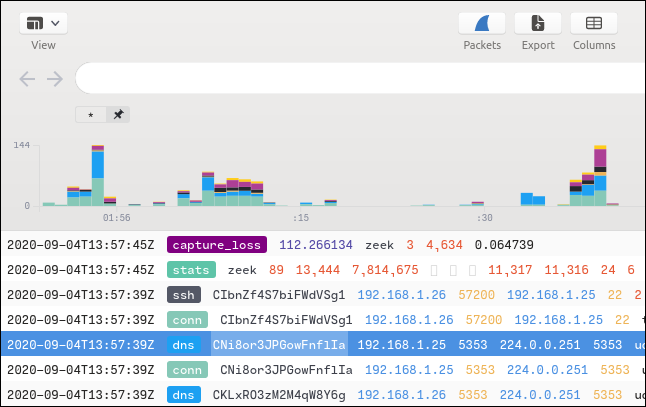646x407 pixels.
Task: Click value 112.266134 in capture_loss row
Action: point(316,245)
